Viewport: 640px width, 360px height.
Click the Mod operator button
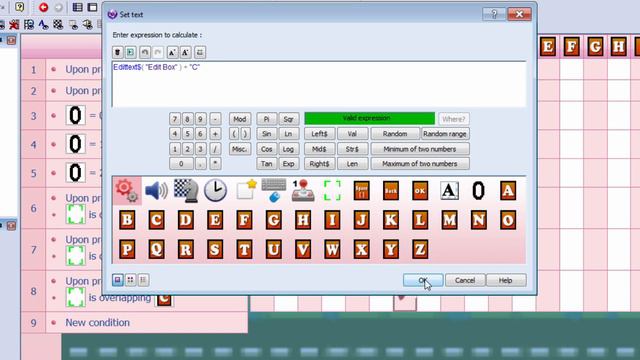(240, 119)
